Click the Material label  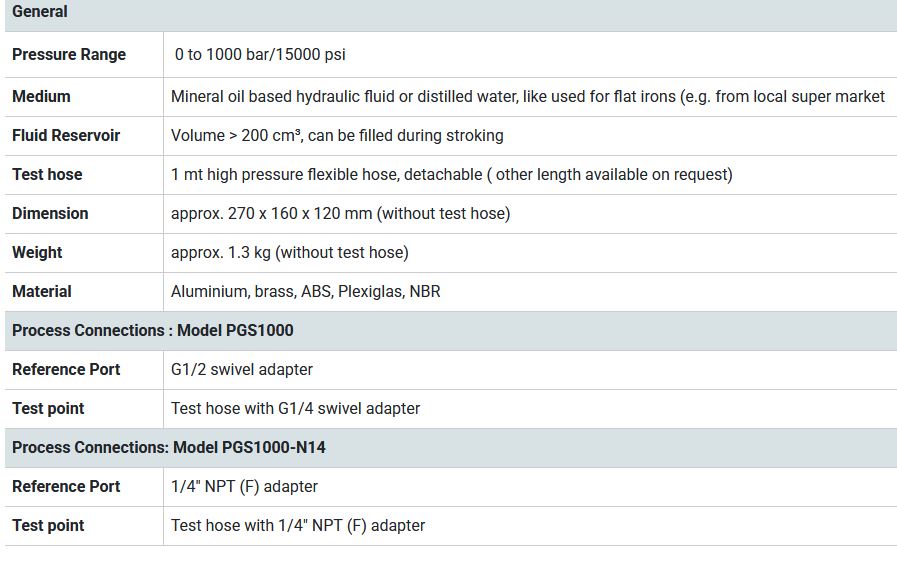(42, 292)
